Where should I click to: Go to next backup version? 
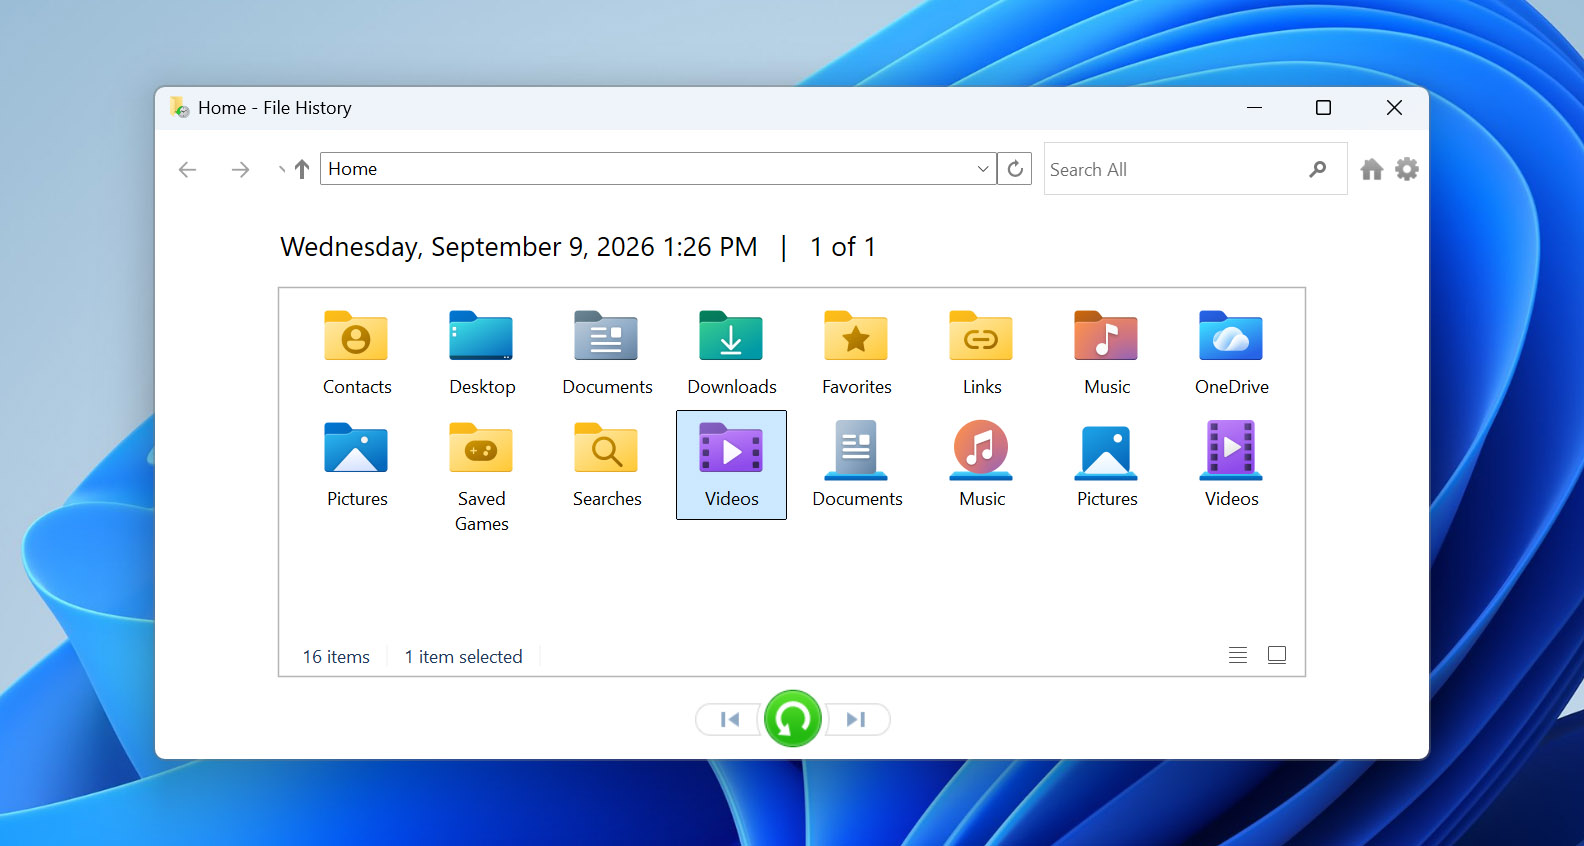[856, 719]
